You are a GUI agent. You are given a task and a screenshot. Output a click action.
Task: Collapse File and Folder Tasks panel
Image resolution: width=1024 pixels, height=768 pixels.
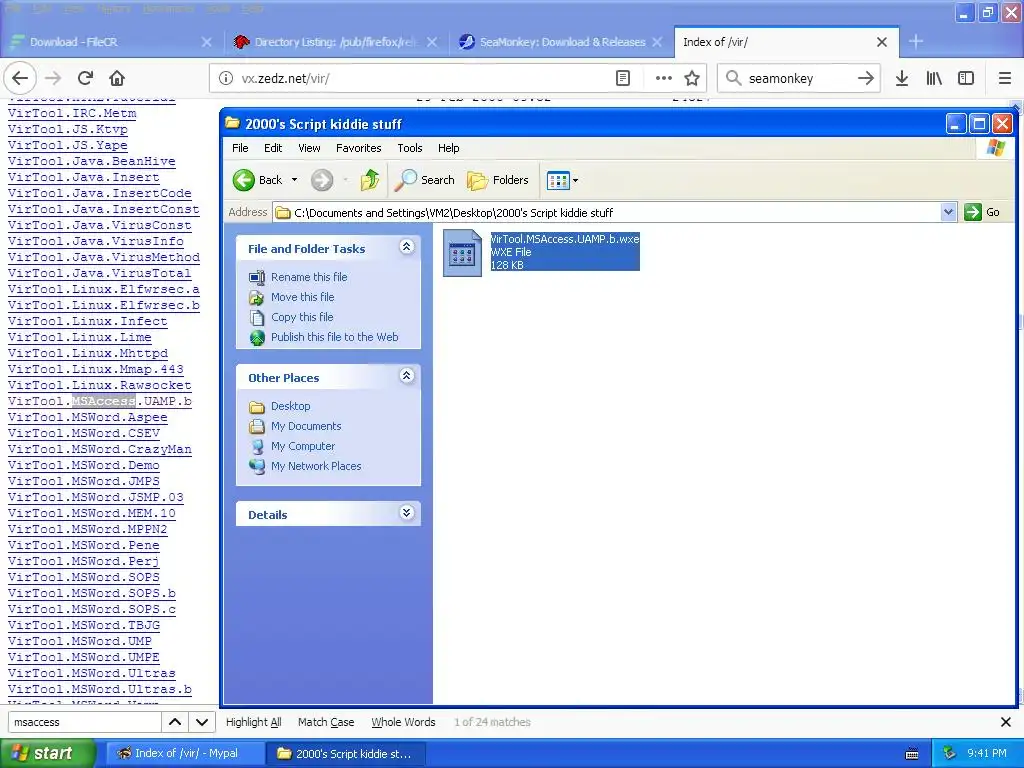pyautogui.click(x=406, y=247)
